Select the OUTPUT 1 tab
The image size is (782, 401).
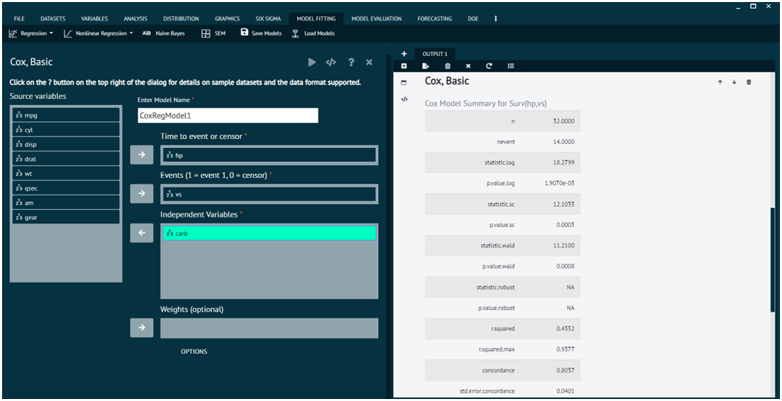tap(435, 54)
